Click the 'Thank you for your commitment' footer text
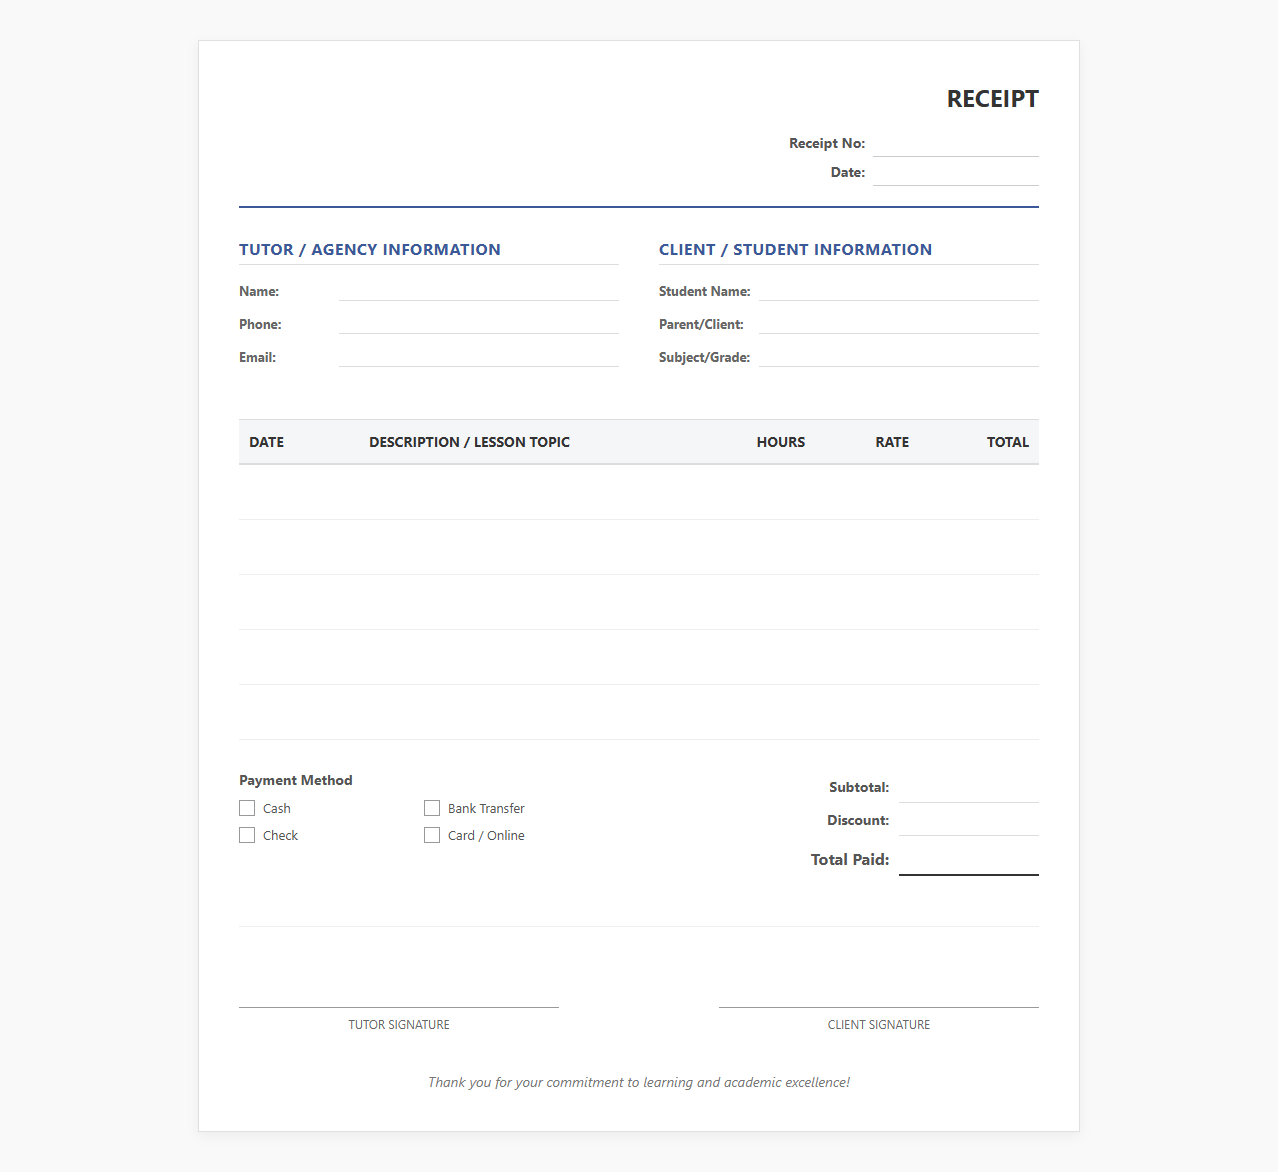Viewport: 1278px width, 1172px height. click(x=639, y=1082)
